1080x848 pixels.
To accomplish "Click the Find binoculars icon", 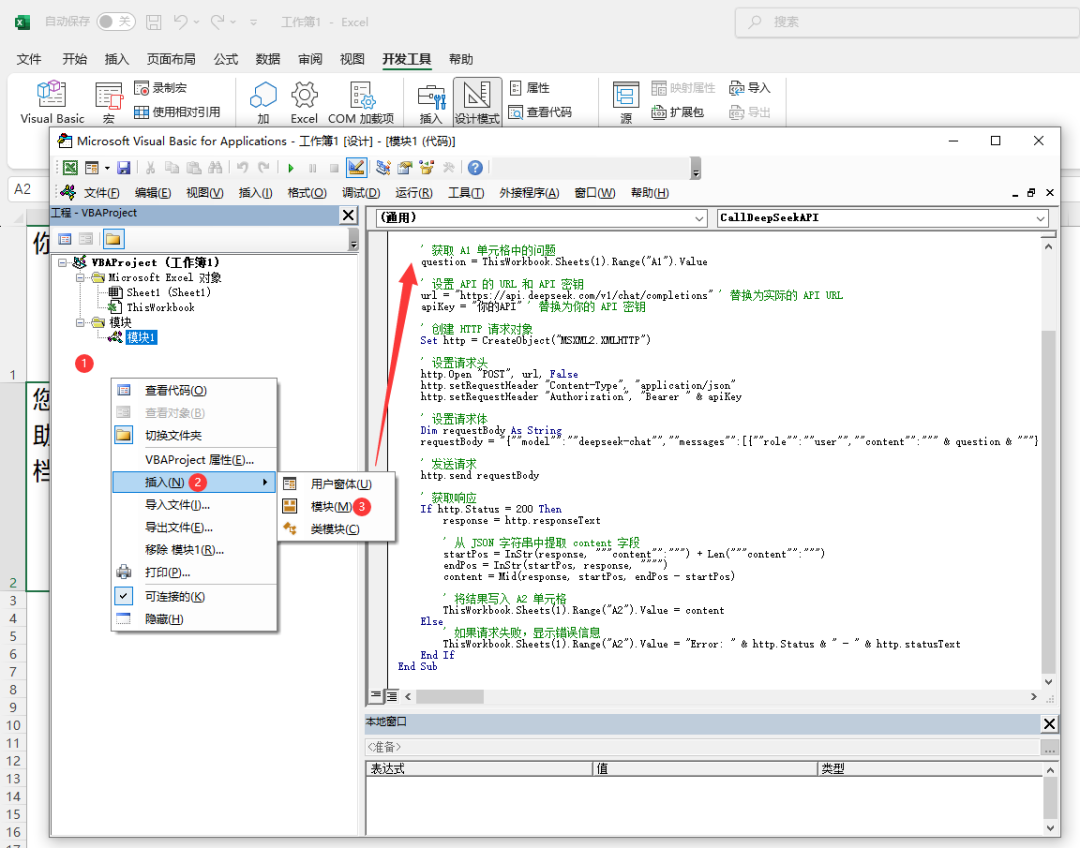I will (216, 167).
